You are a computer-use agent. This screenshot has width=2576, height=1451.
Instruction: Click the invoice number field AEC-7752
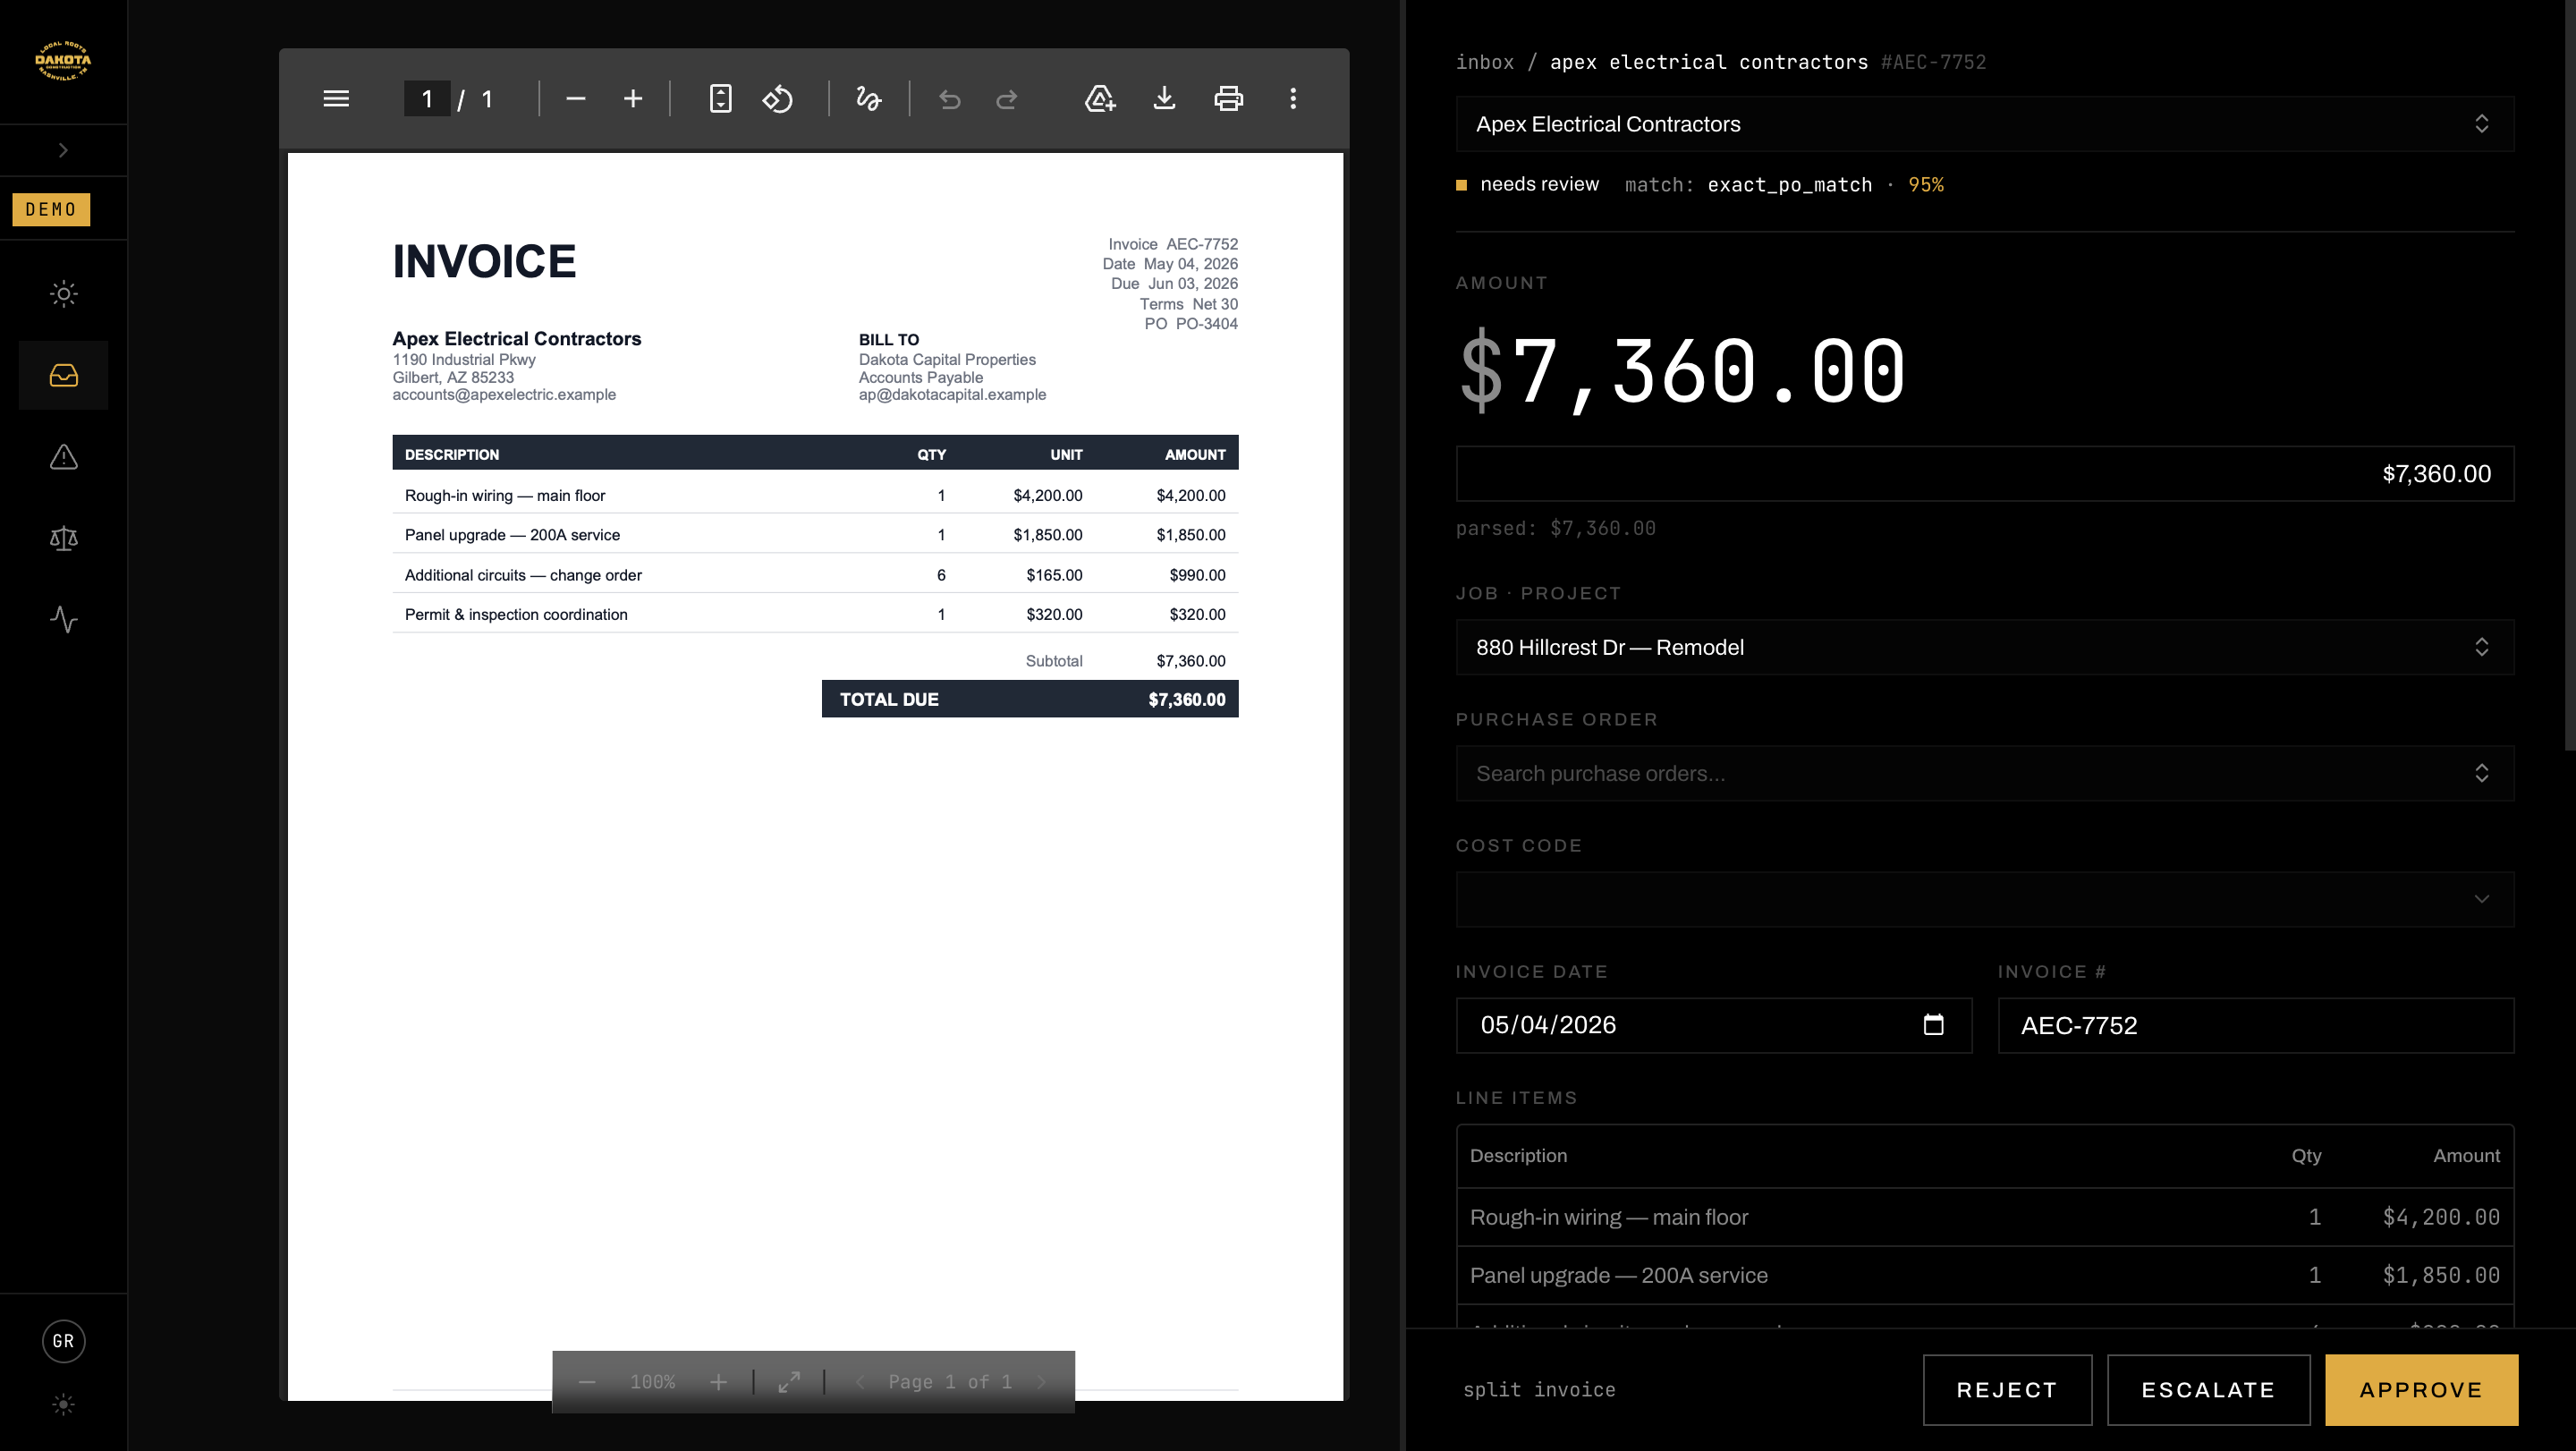tap(2255, 1025)
